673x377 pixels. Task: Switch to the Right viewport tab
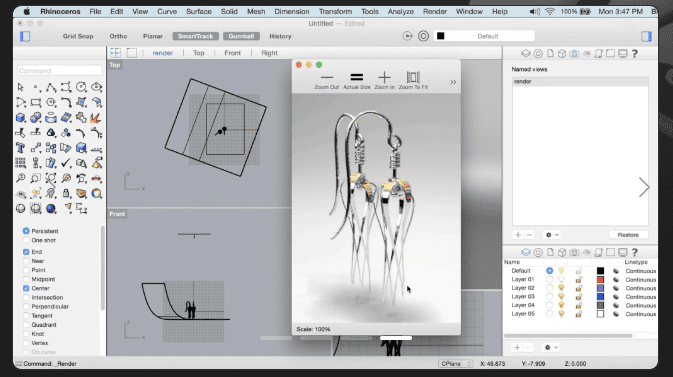[x=269, y=53]
